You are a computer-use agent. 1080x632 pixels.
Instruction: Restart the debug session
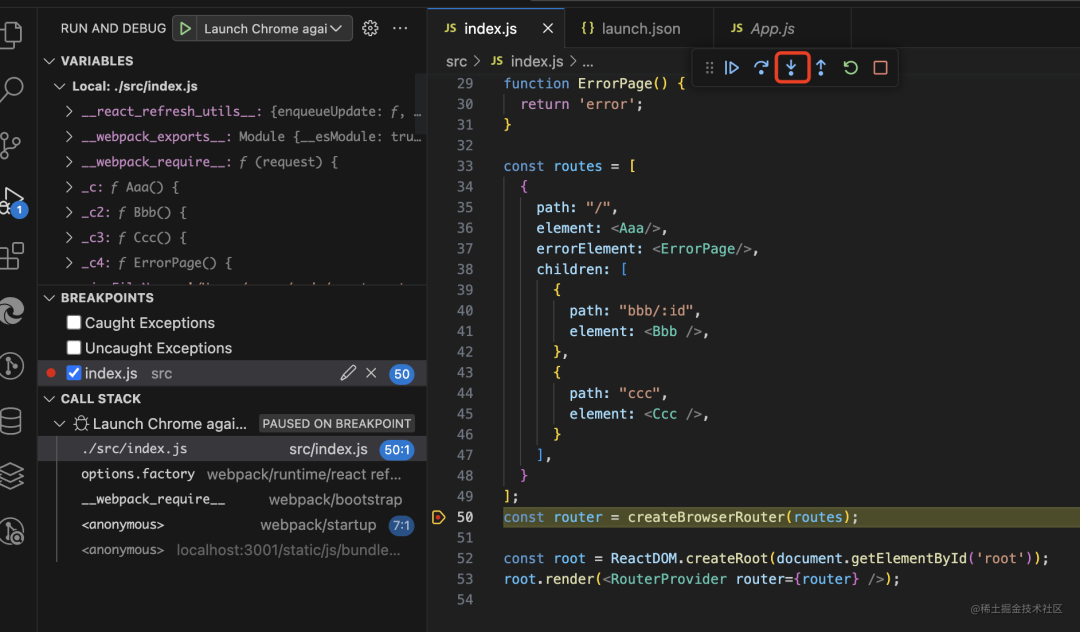(x=851, y=67)
